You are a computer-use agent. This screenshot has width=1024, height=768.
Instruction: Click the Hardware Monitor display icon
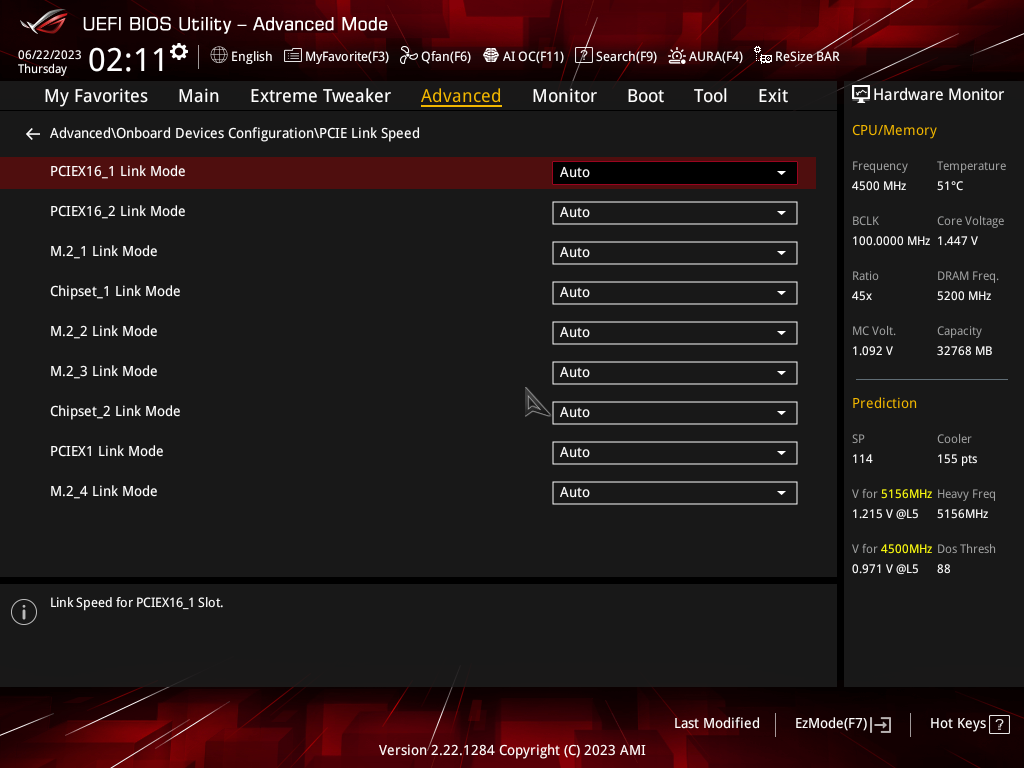click(861, 95)
